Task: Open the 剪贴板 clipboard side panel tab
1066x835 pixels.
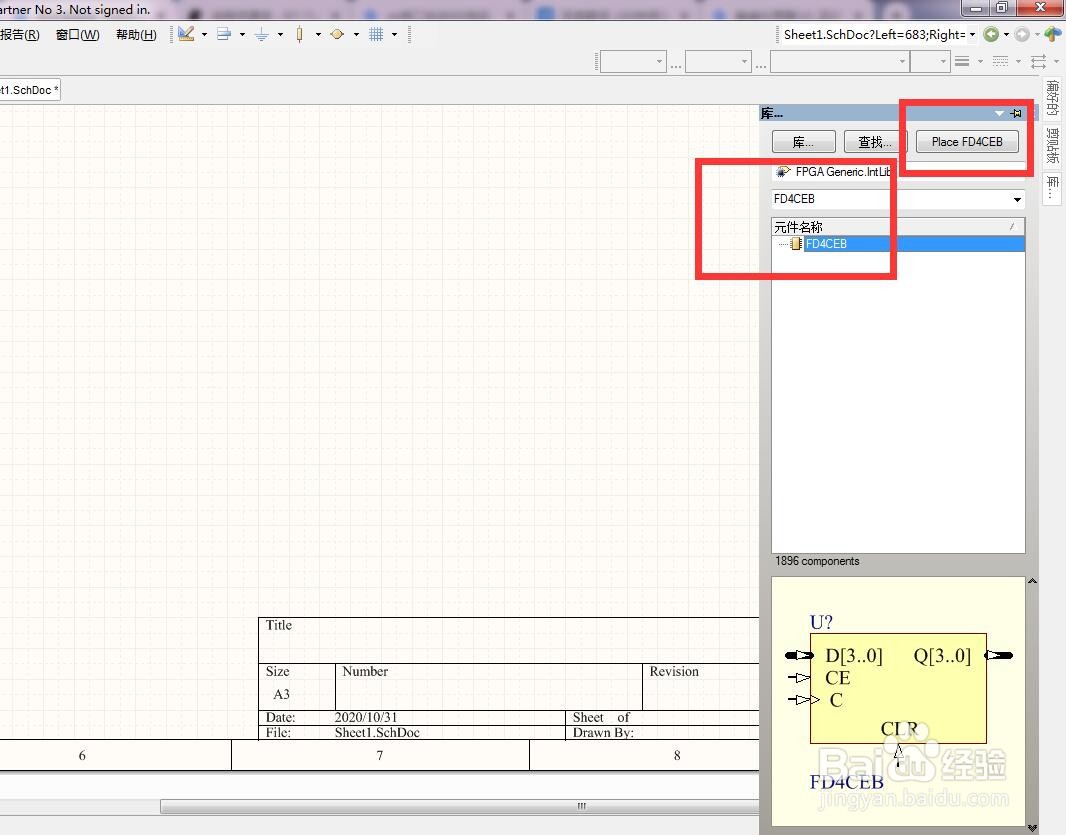Action: pos(1052,145)
